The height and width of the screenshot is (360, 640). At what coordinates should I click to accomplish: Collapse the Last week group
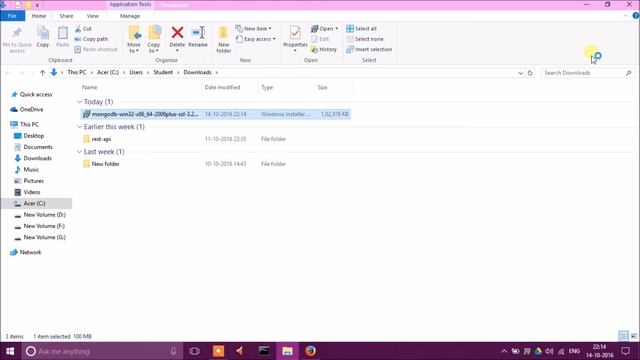click(79, 151)
